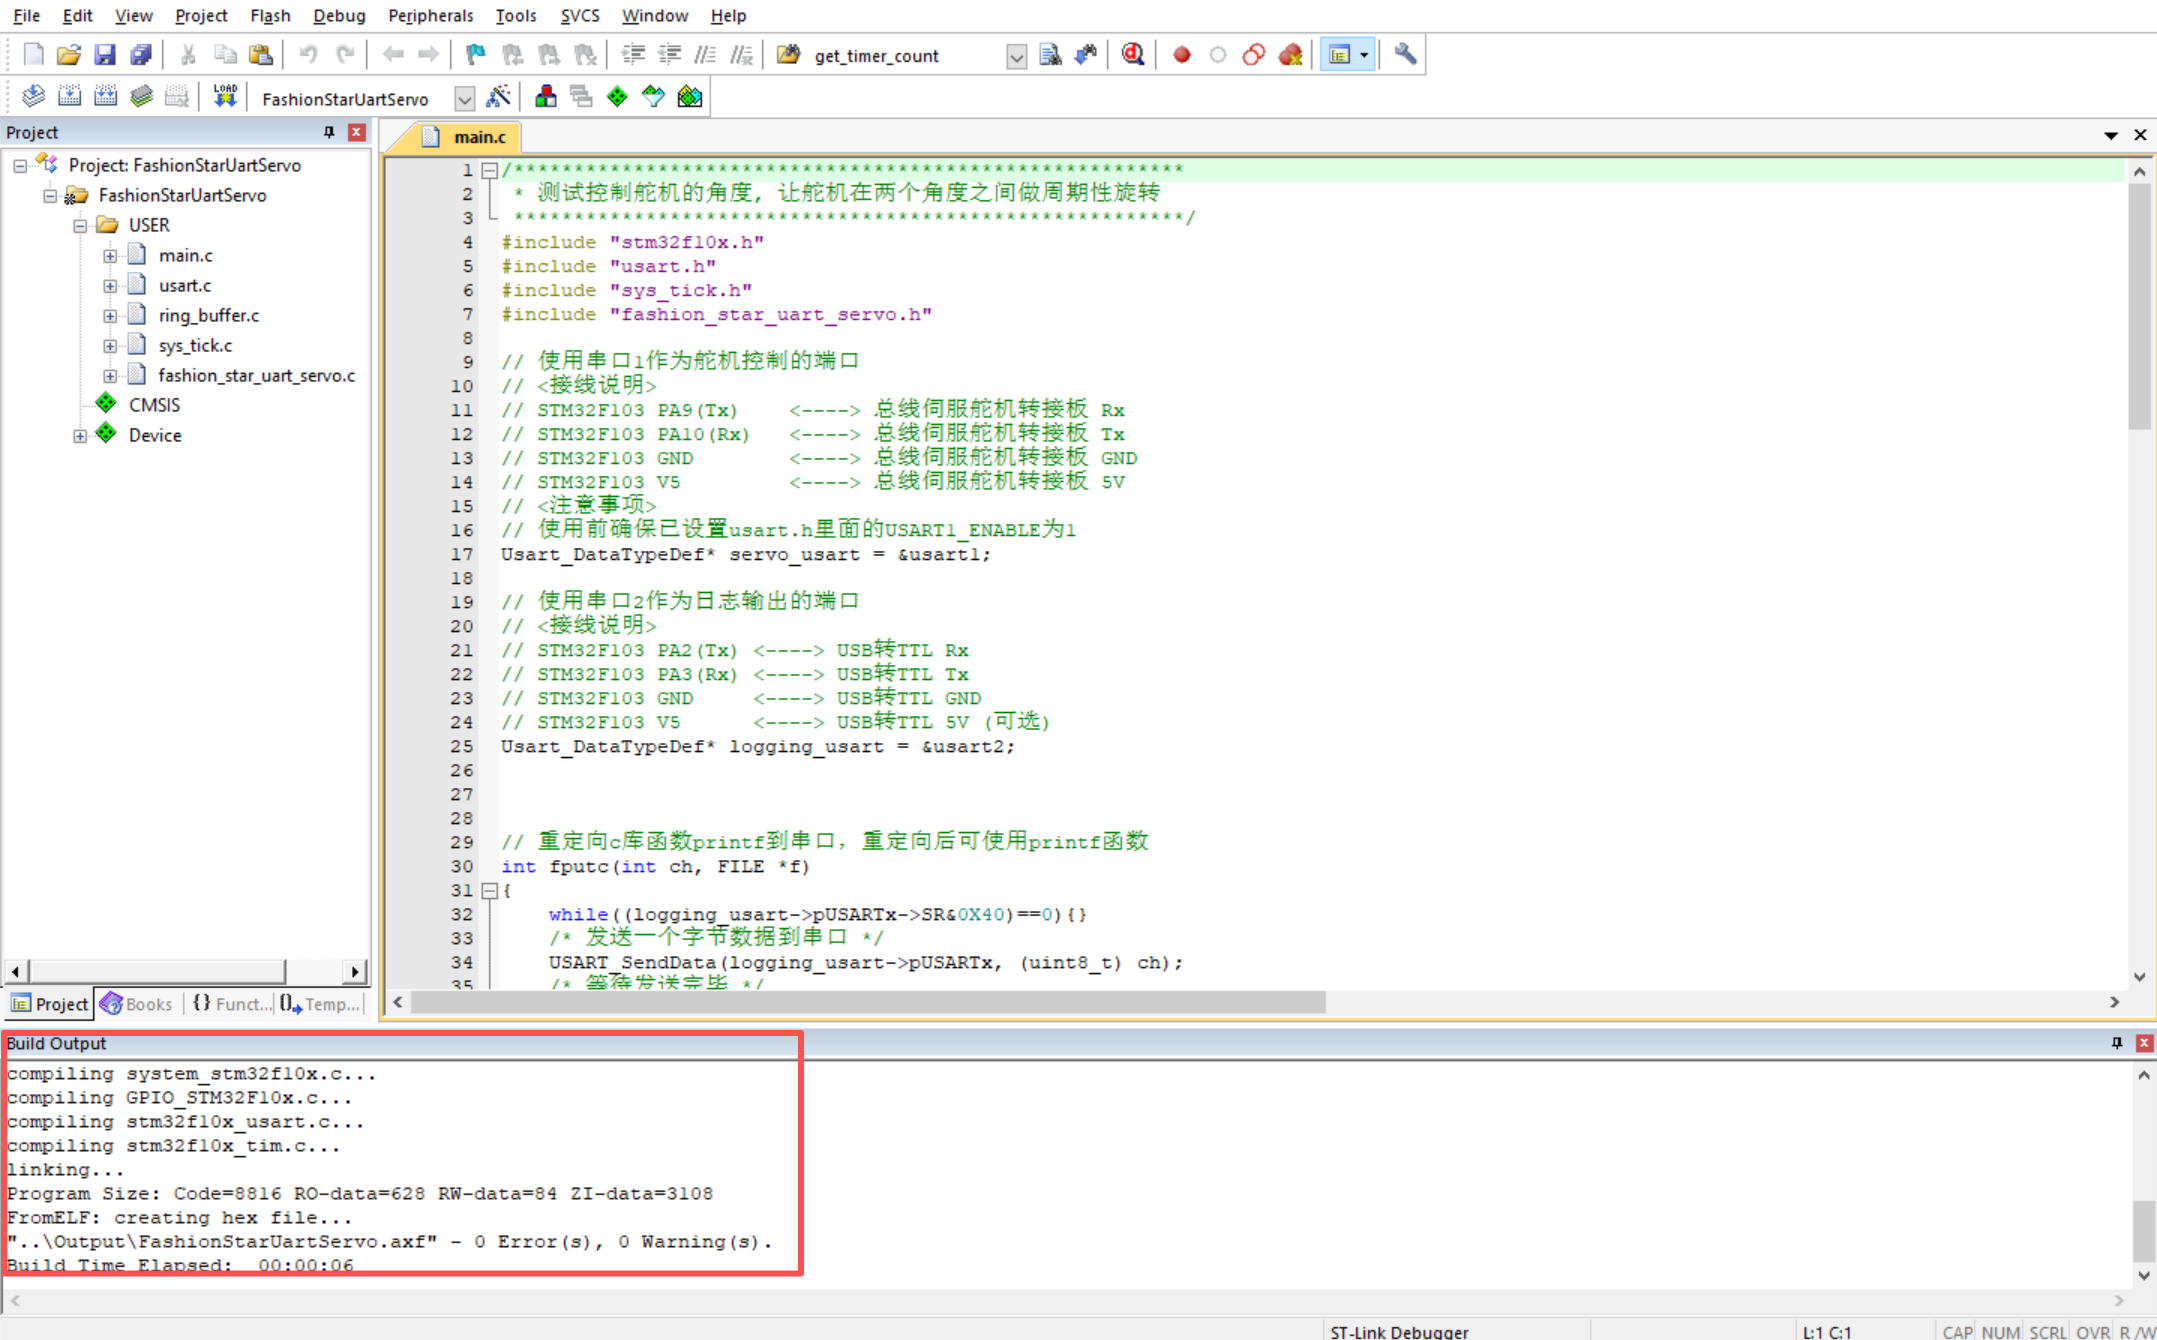
Task: Pin the Build Output panel
Action: click(x=2116, y=1042)
